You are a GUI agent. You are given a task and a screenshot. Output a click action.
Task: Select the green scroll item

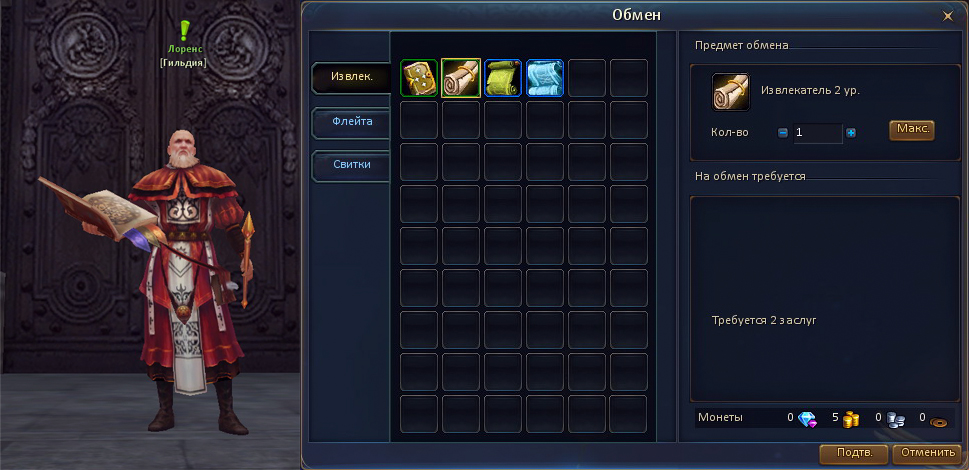pyautogui.click(x=503, y=78)
